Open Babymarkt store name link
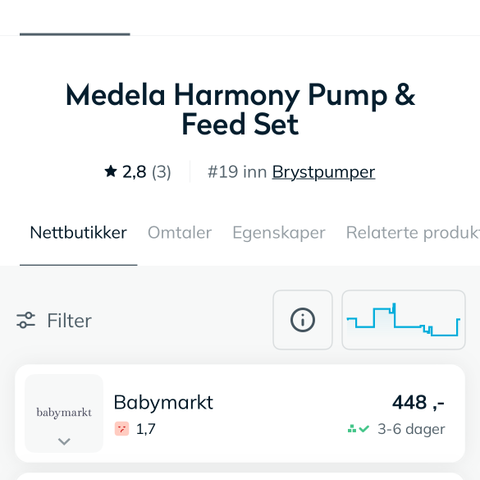Image resolution: width=480 pixels, height=480 pixels. [163, 402]
